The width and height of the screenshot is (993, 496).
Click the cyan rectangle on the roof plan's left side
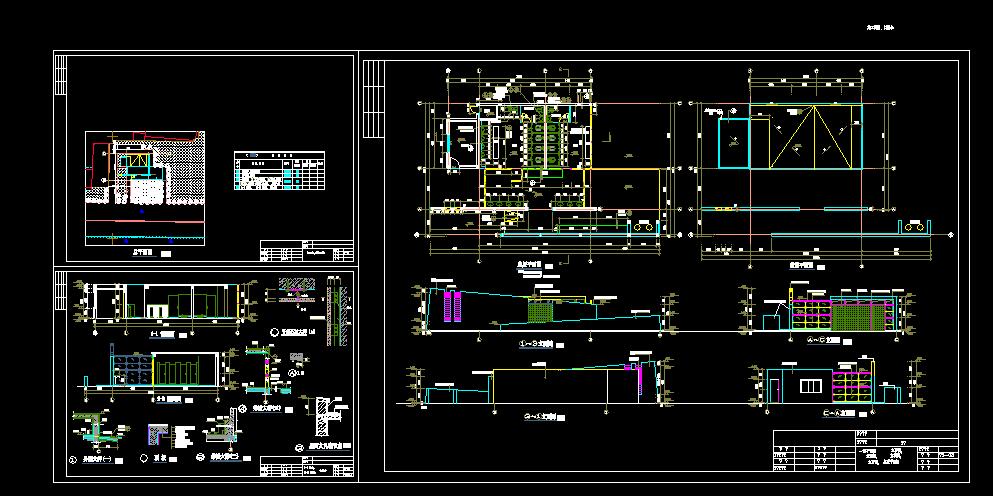click(733, 144)
